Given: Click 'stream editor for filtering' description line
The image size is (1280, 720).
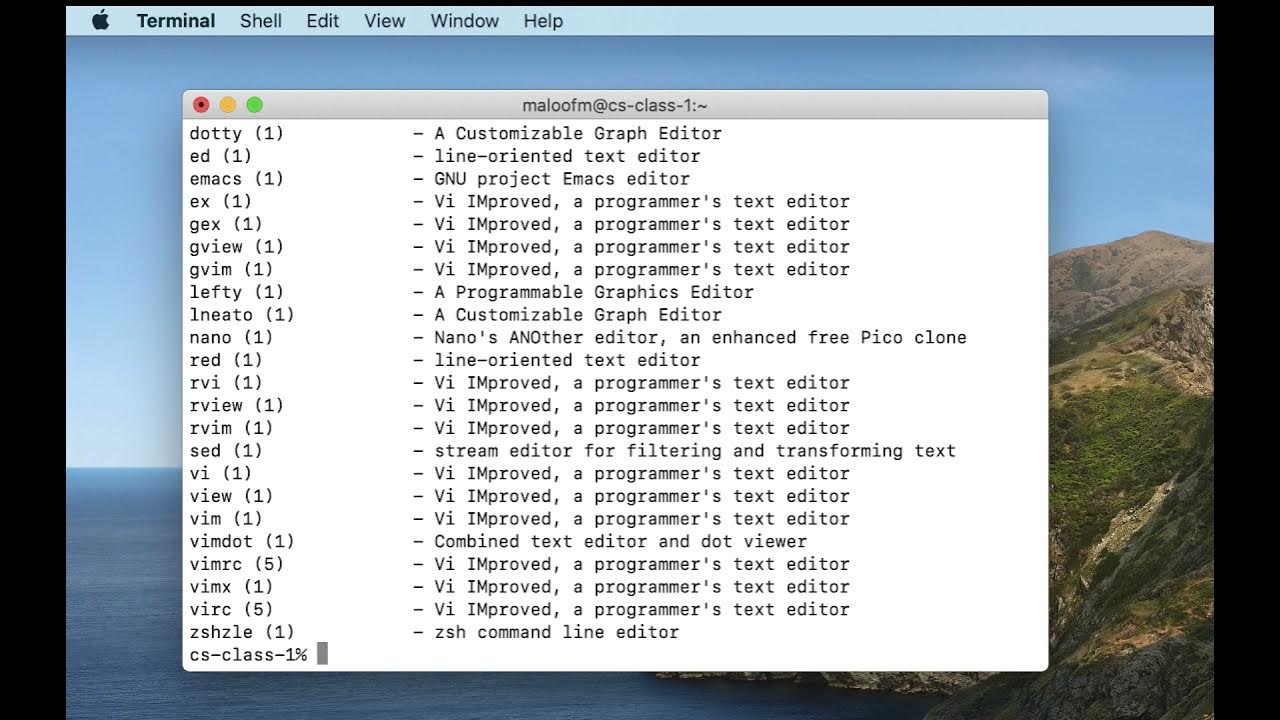Looking at the screenshot, I should click(695, 451).
